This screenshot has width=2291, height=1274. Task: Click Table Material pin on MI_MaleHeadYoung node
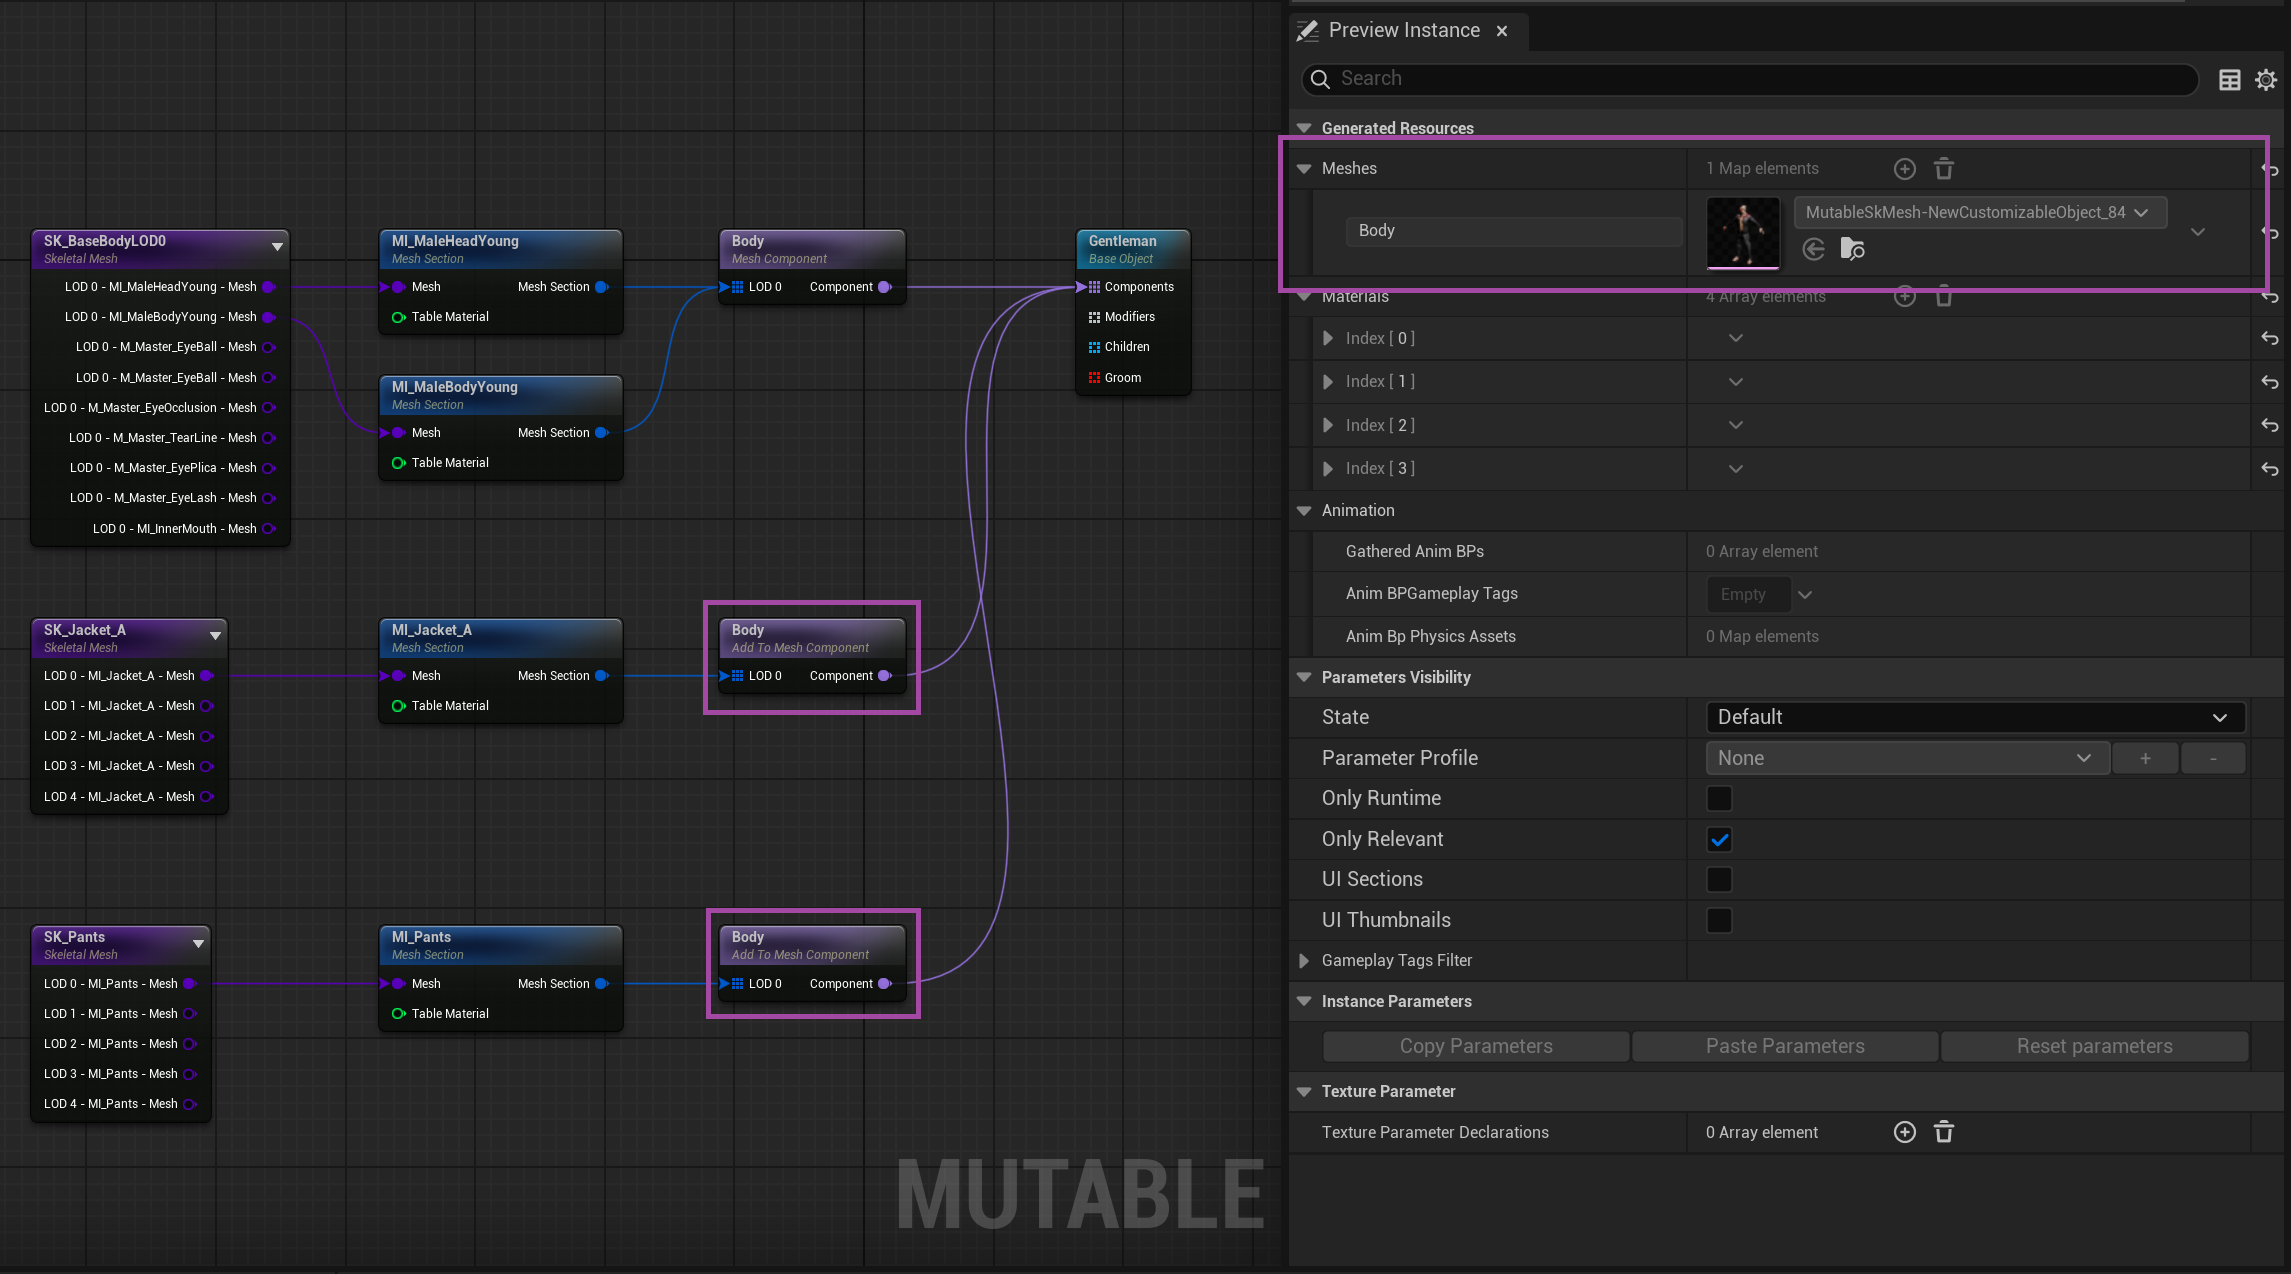(x=398, y=317)
